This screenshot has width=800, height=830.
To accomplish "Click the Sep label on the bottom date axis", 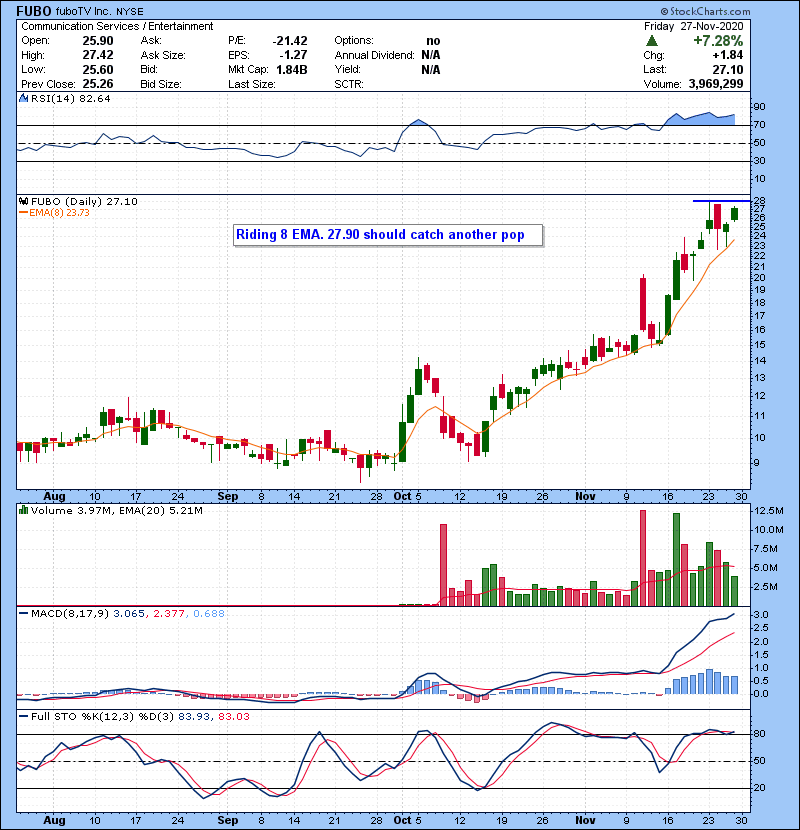I will (x=228, y=820).
